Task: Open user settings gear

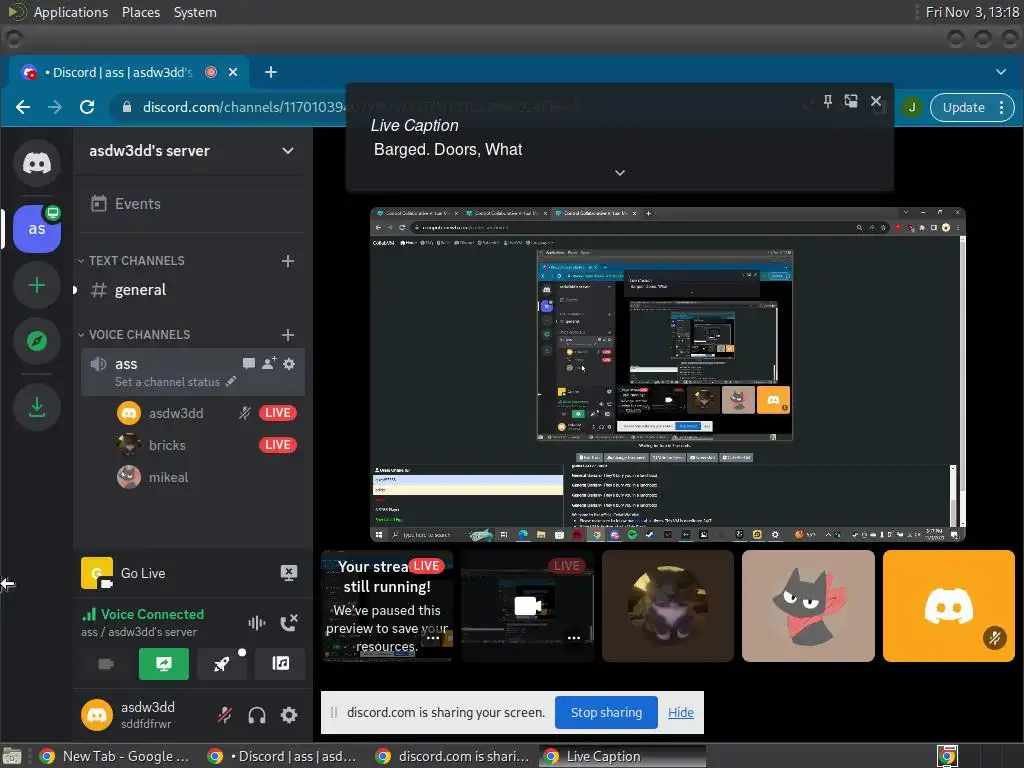Action: click(289, 715)
